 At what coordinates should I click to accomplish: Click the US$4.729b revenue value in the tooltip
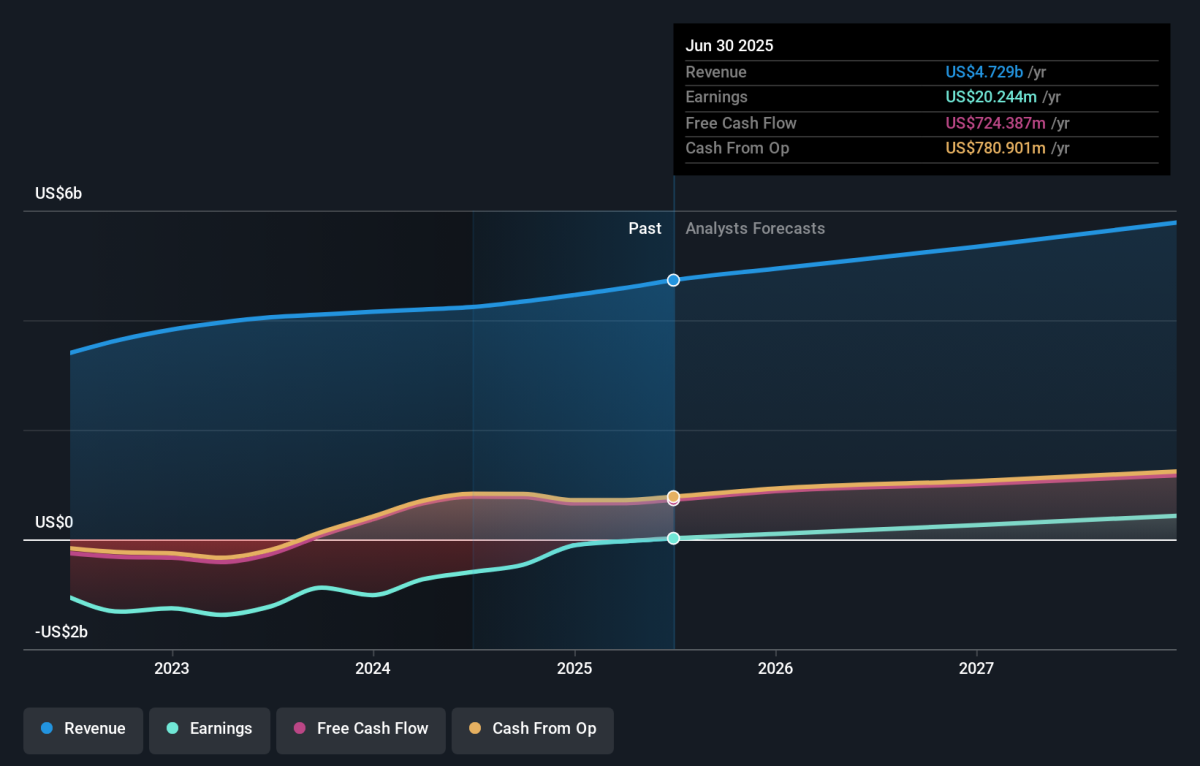point(984,72)
